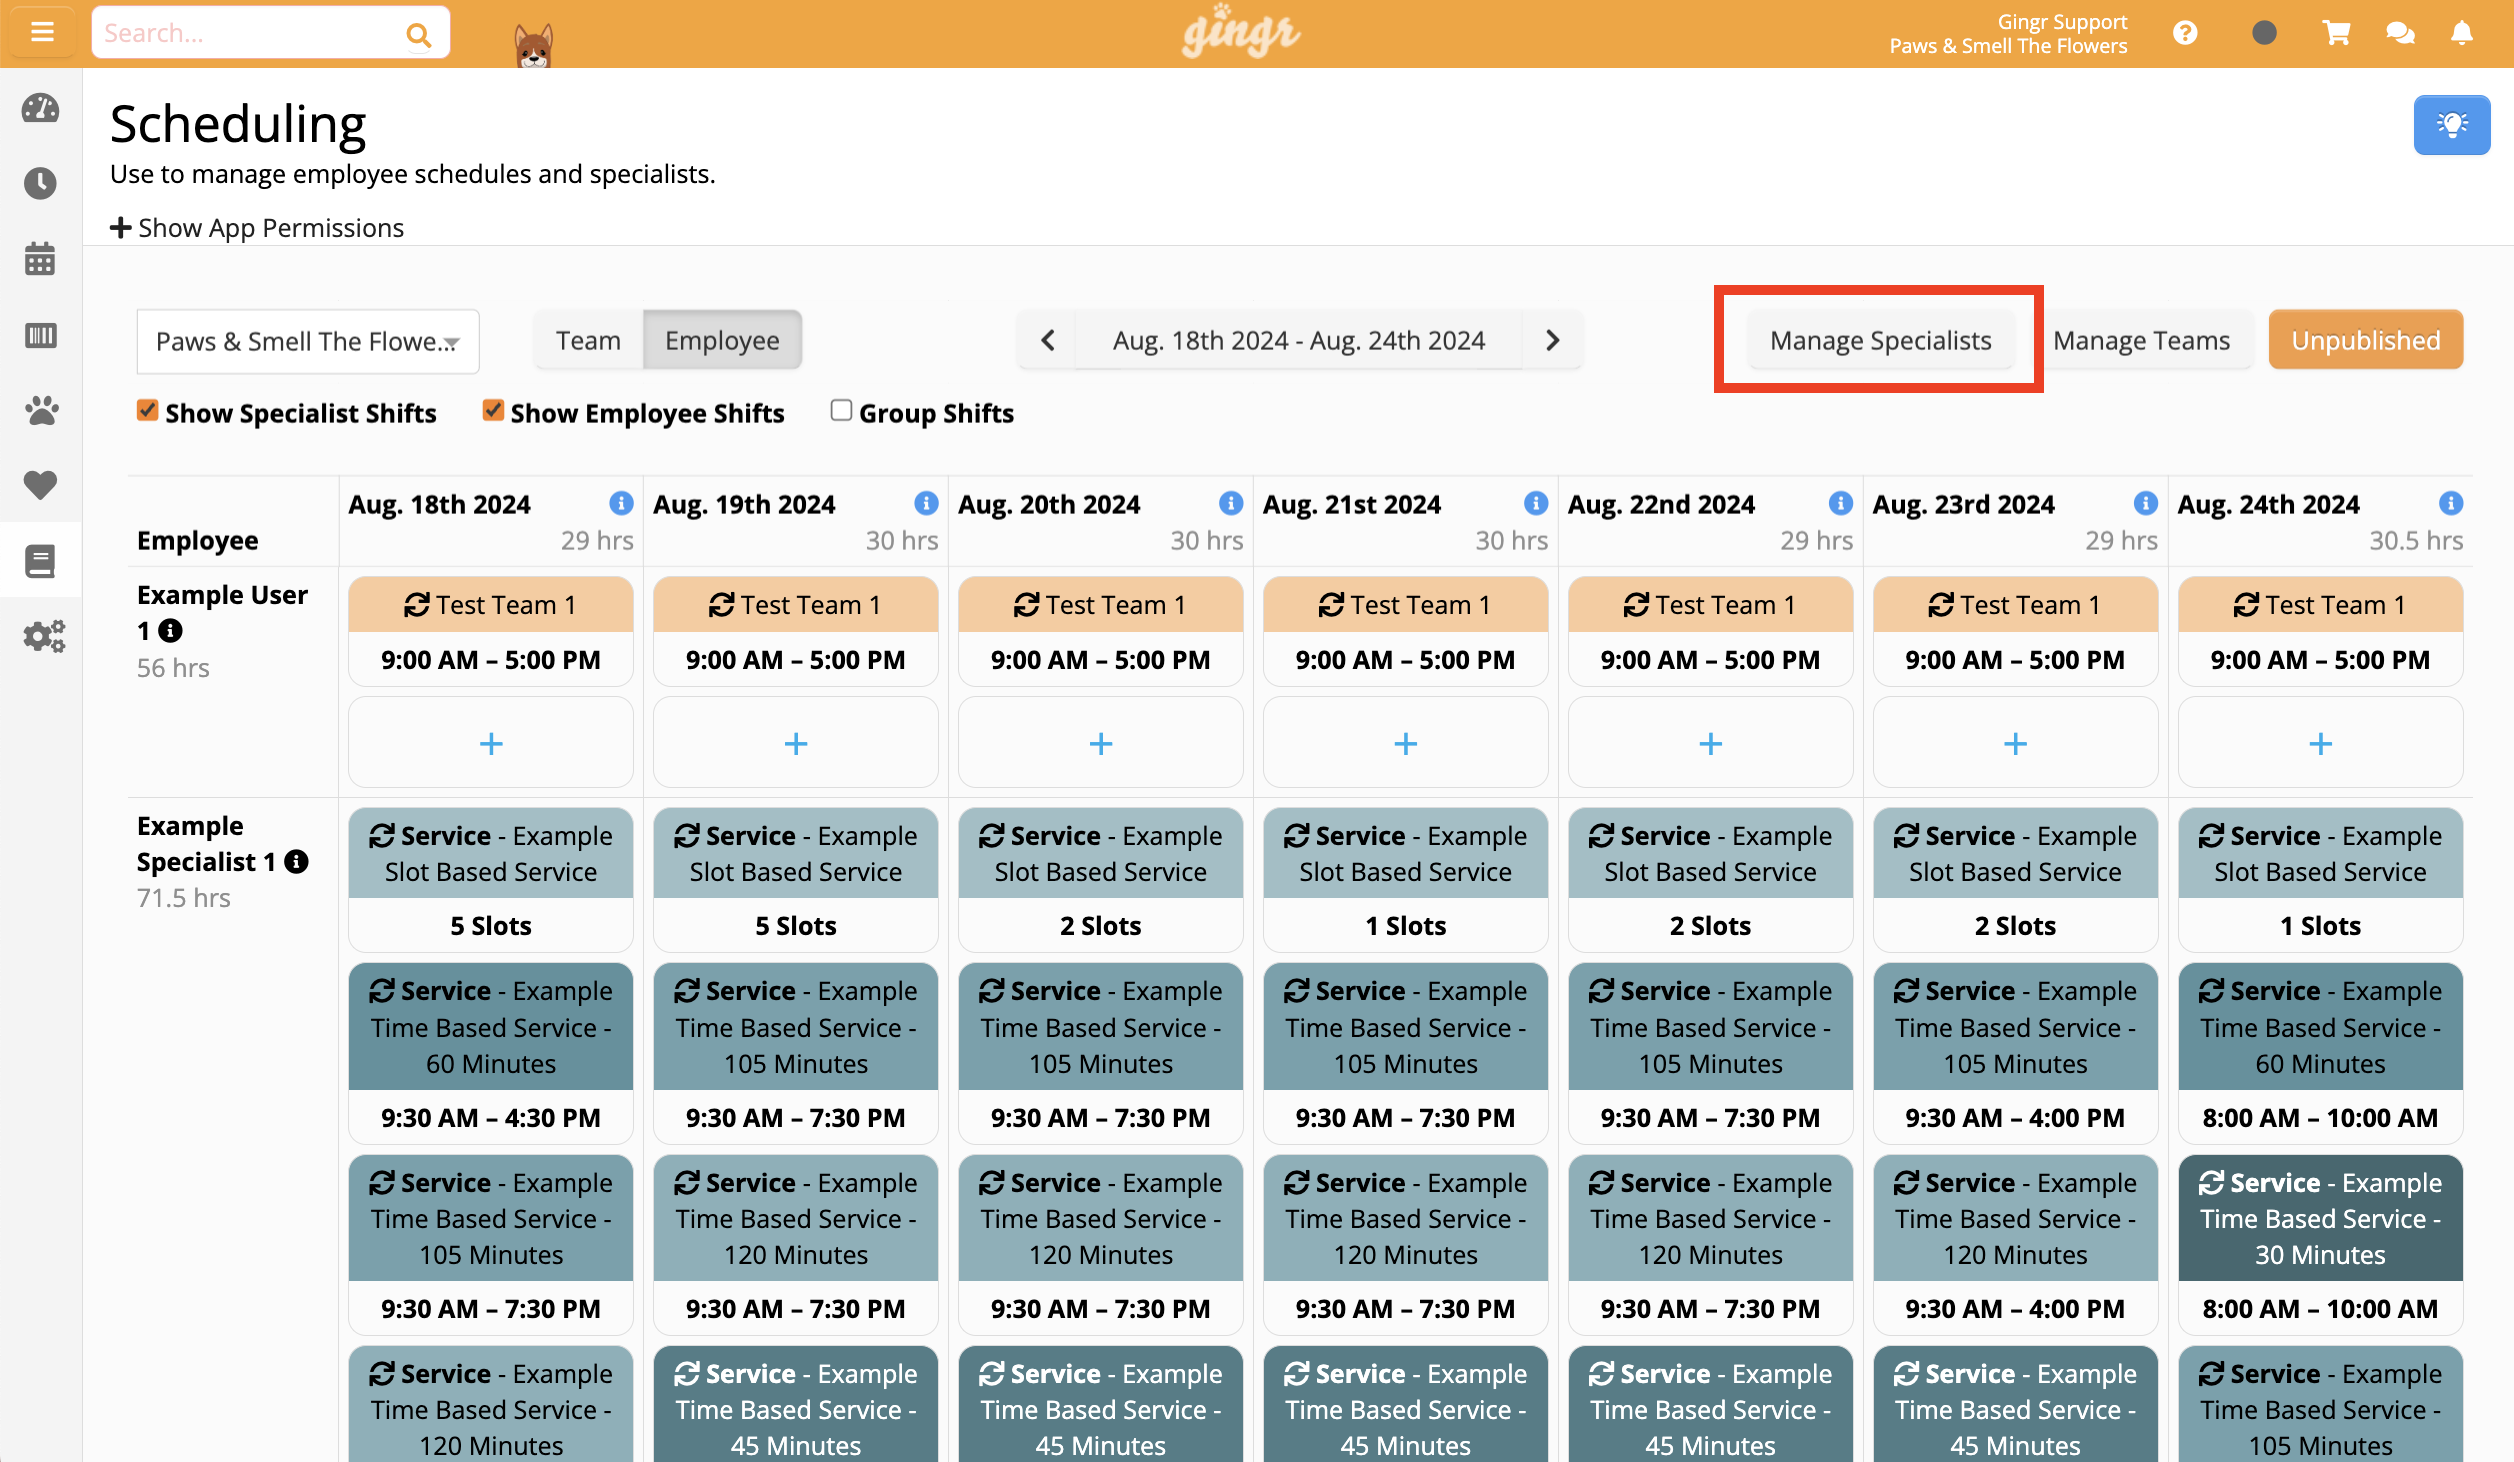The width and height of the screenshot is (2514, 1462).
Task: Advance to next week with right chevron
Action: [1552, 340]
